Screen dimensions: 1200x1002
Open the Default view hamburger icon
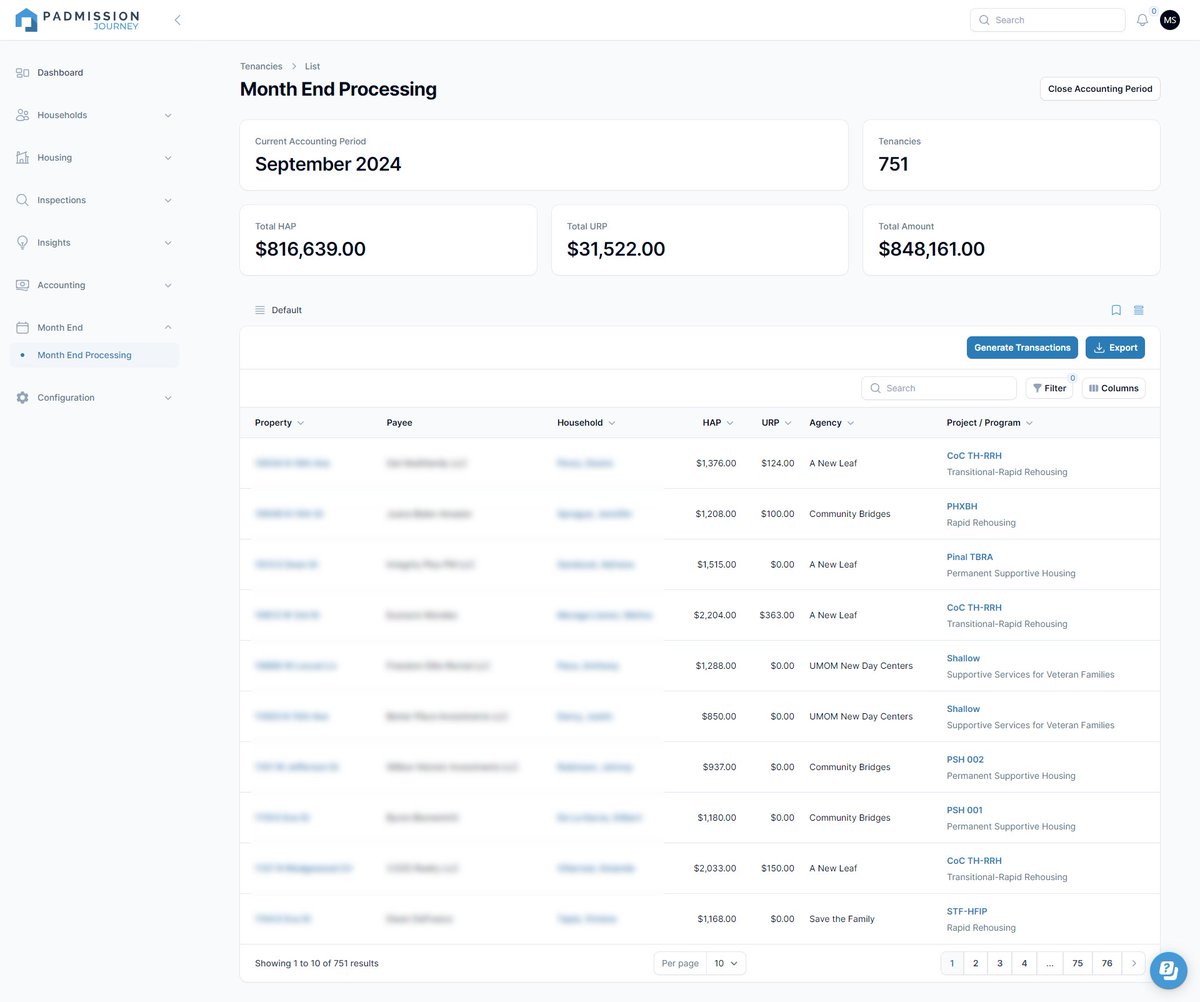[260, 310]
